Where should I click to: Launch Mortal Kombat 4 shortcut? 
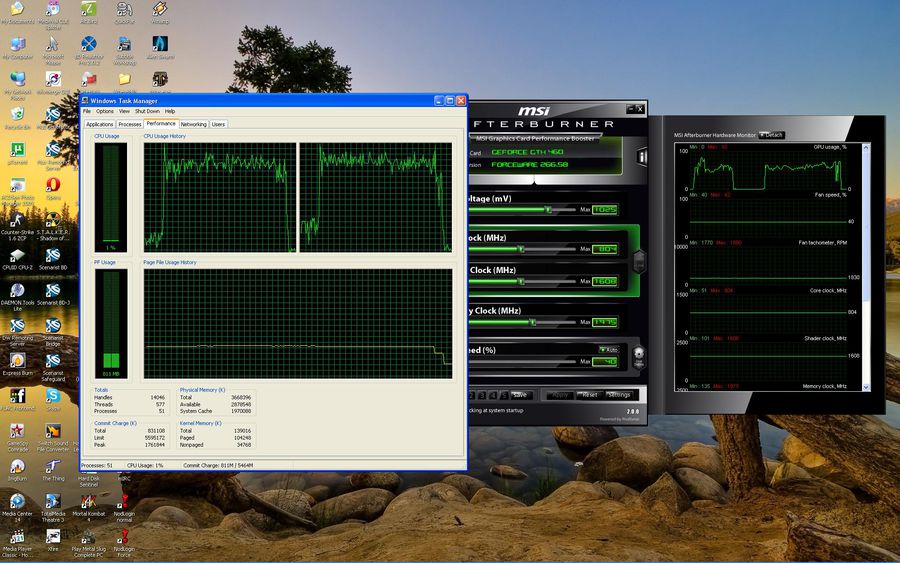click(x=88, y=507)
